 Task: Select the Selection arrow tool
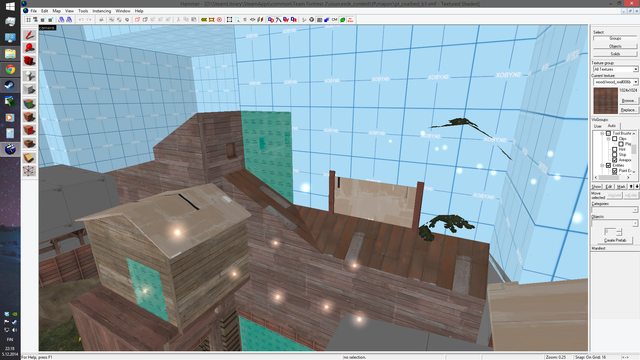coord(29,35)
